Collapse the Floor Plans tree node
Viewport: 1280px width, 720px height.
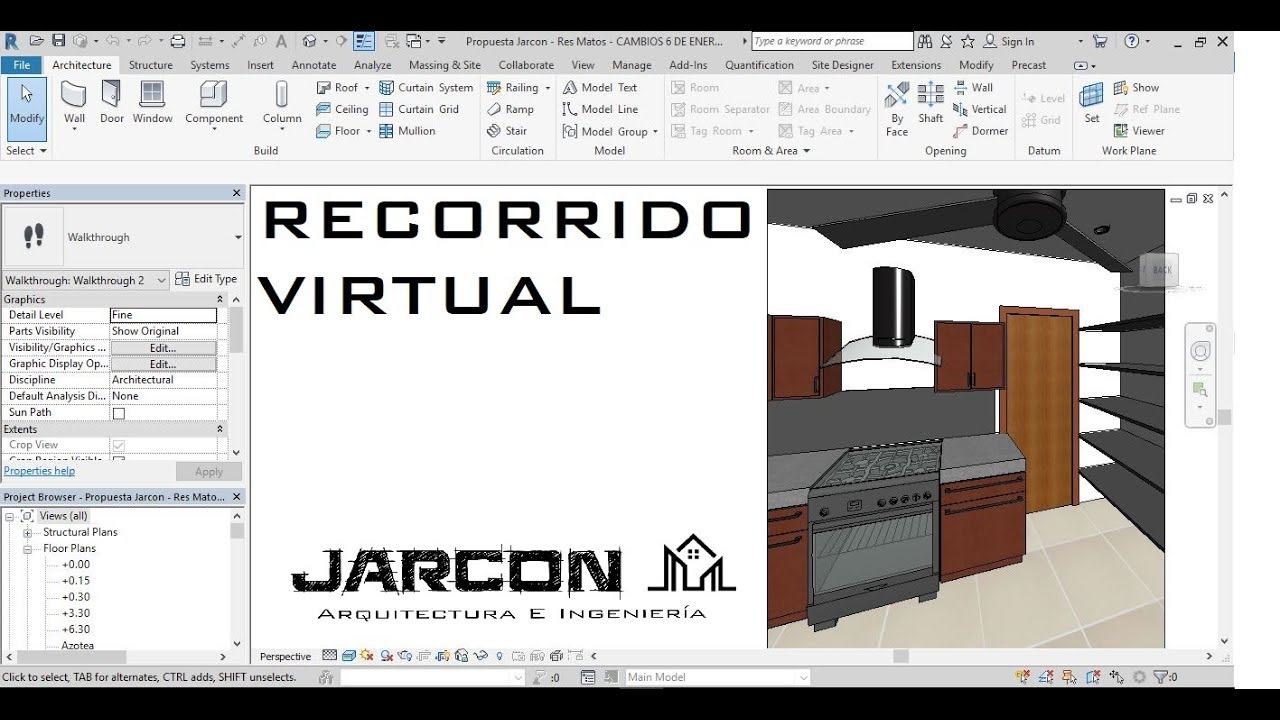pos(28,549)
